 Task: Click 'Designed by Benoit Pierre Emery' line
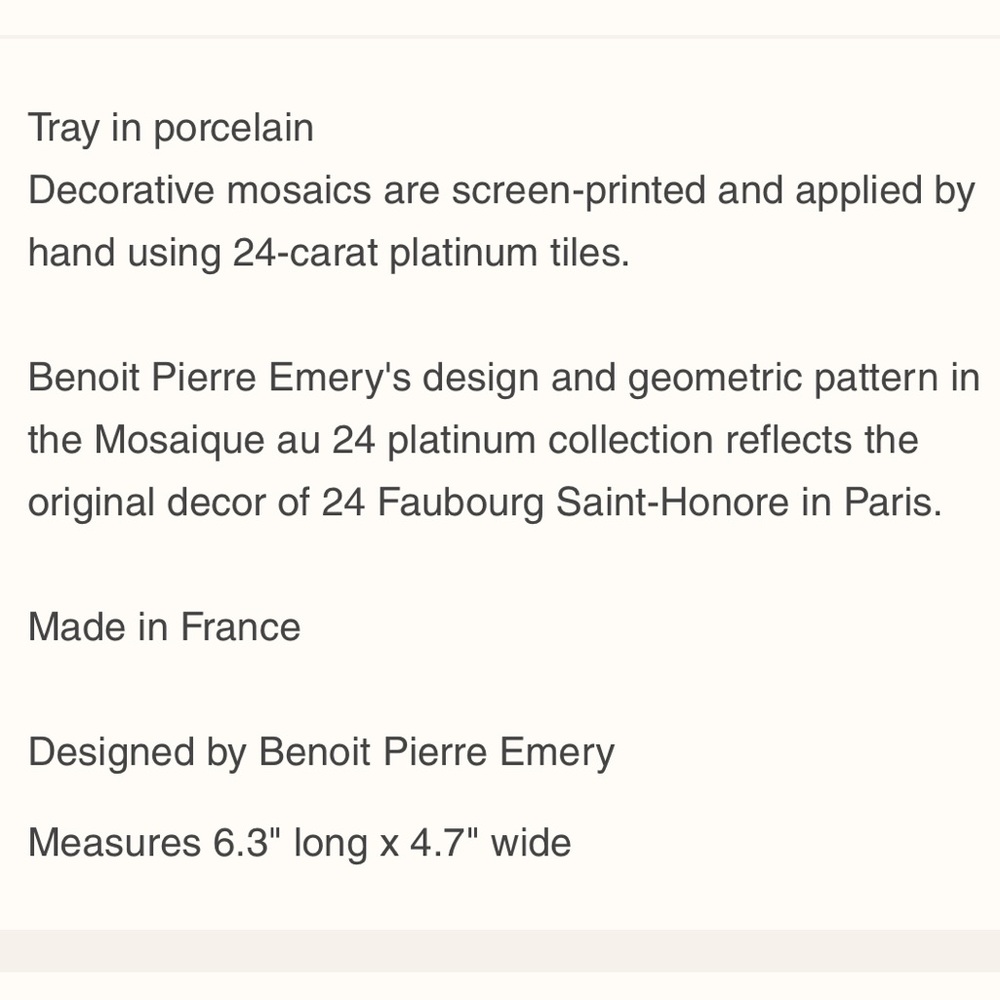321,752
